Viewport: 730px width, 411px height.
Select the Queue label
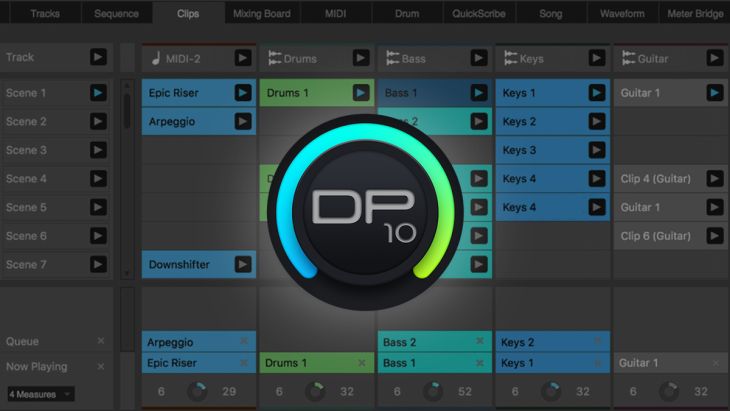pos(22,341)
